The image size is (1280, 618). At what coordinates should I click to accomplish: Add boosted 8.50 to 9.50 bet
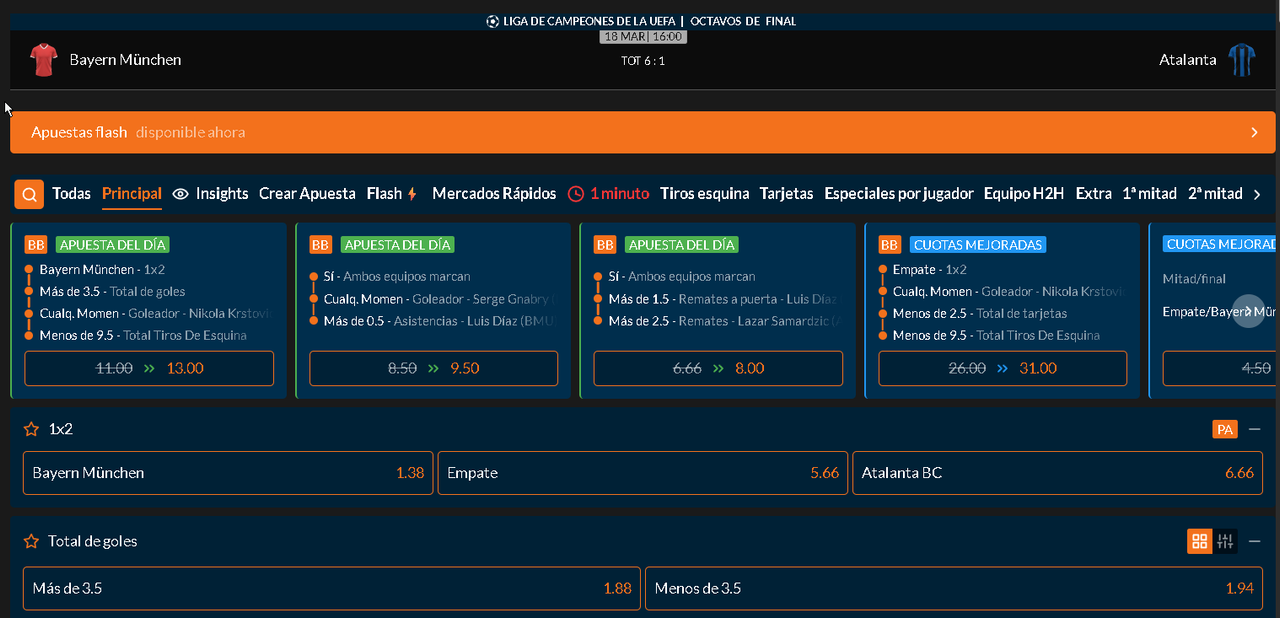[x=434, y=368]
